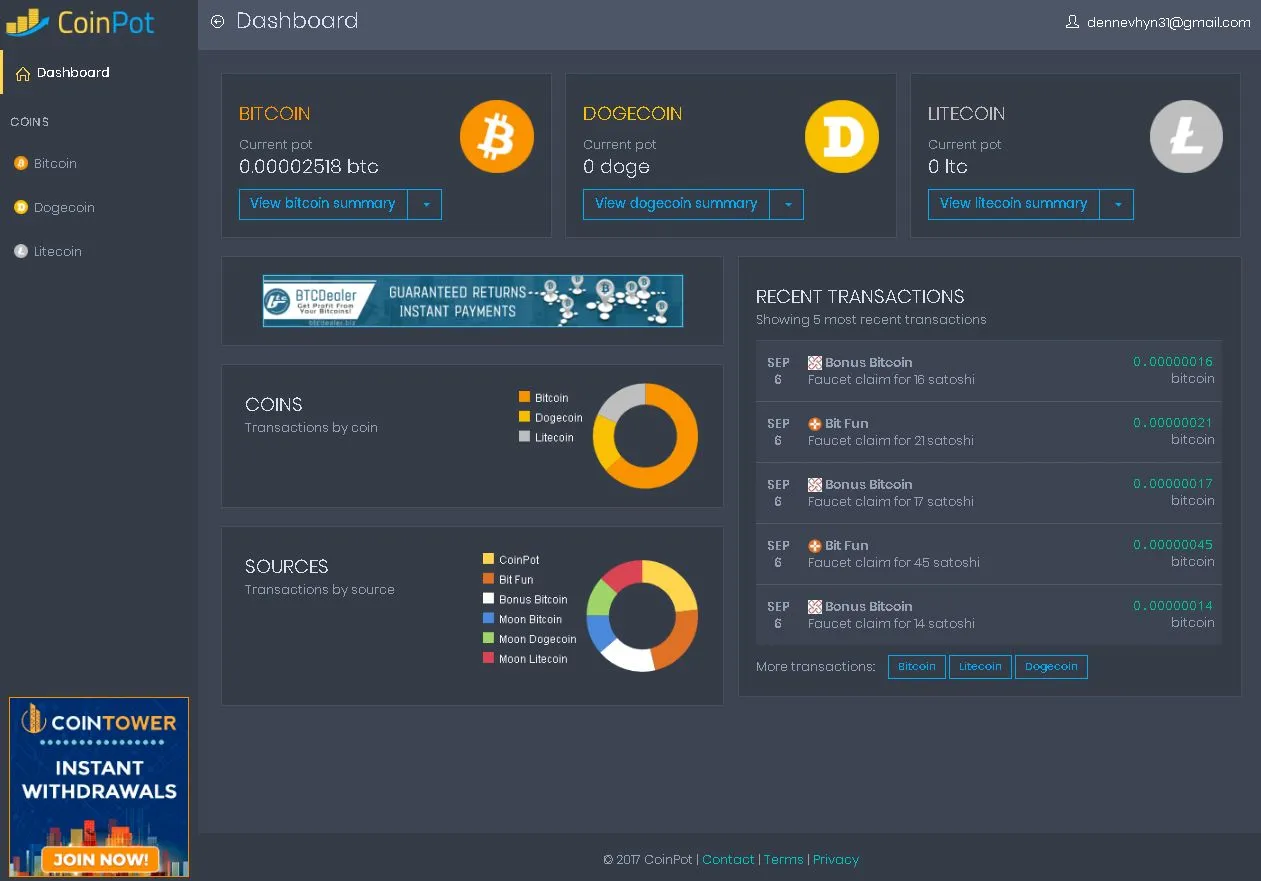Click the back arrow beside Dashboard title
Image resolution: width=1261 pixels, height=881 pixels.
217,21
